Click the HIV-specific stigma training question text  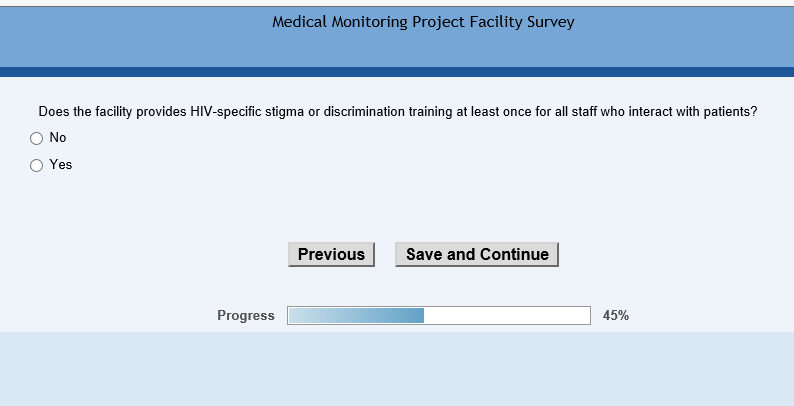397,112
